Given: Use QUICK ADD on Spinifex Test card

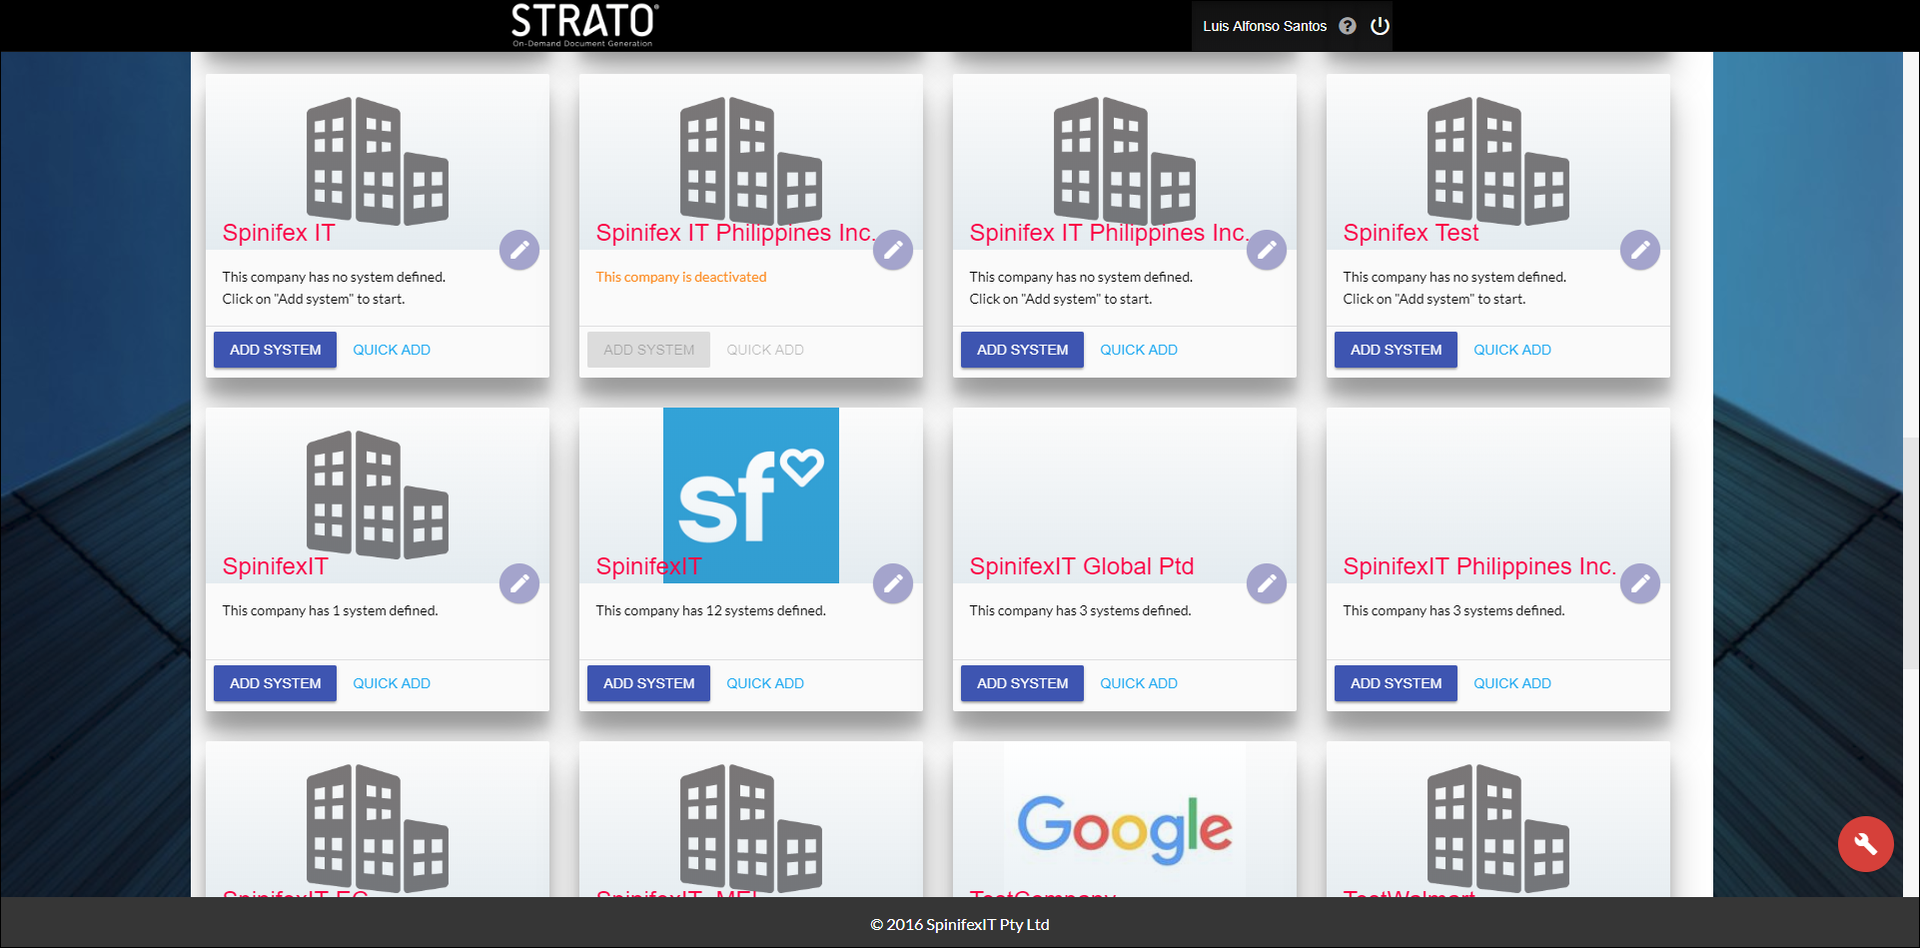Looking at the screenshot, I should pos(1512,350).
